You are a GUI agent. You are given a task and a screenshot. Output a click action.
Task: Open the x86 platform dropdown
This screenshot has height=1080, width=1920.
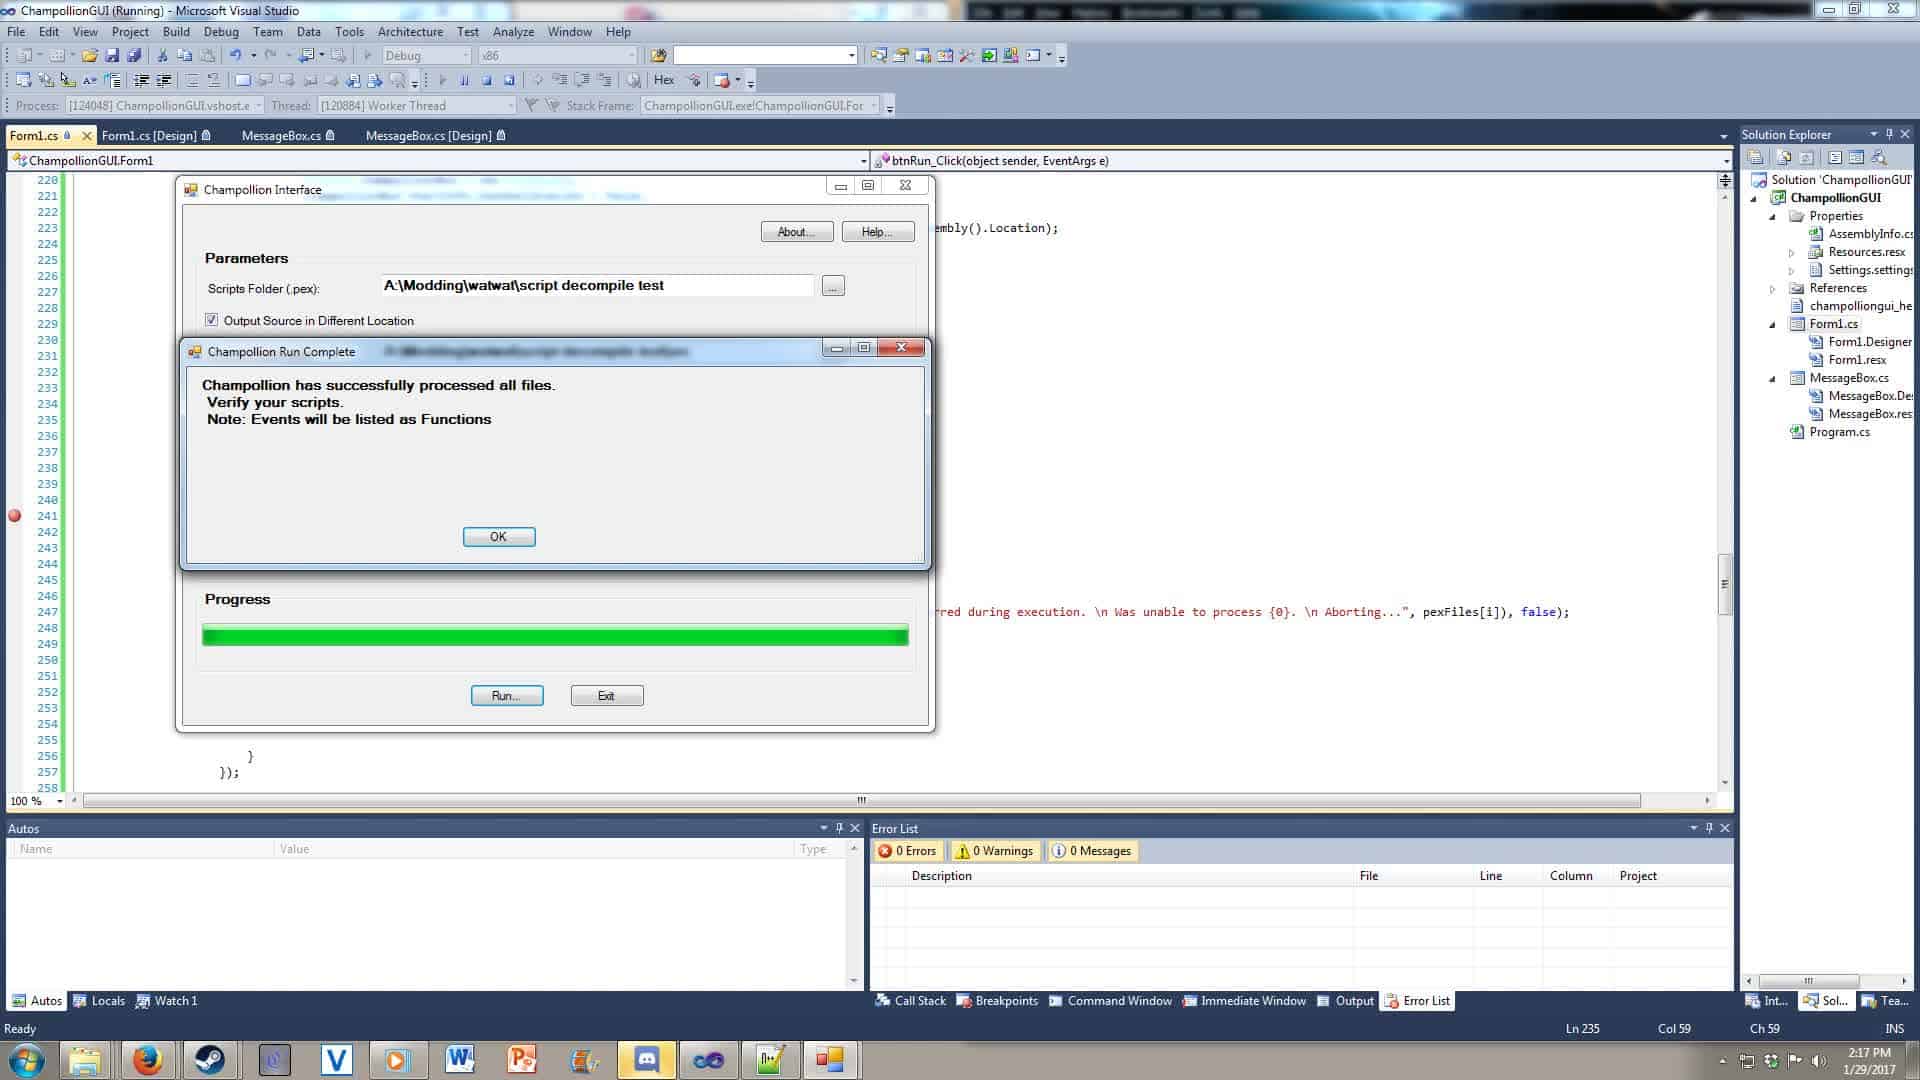coord(557,55)
